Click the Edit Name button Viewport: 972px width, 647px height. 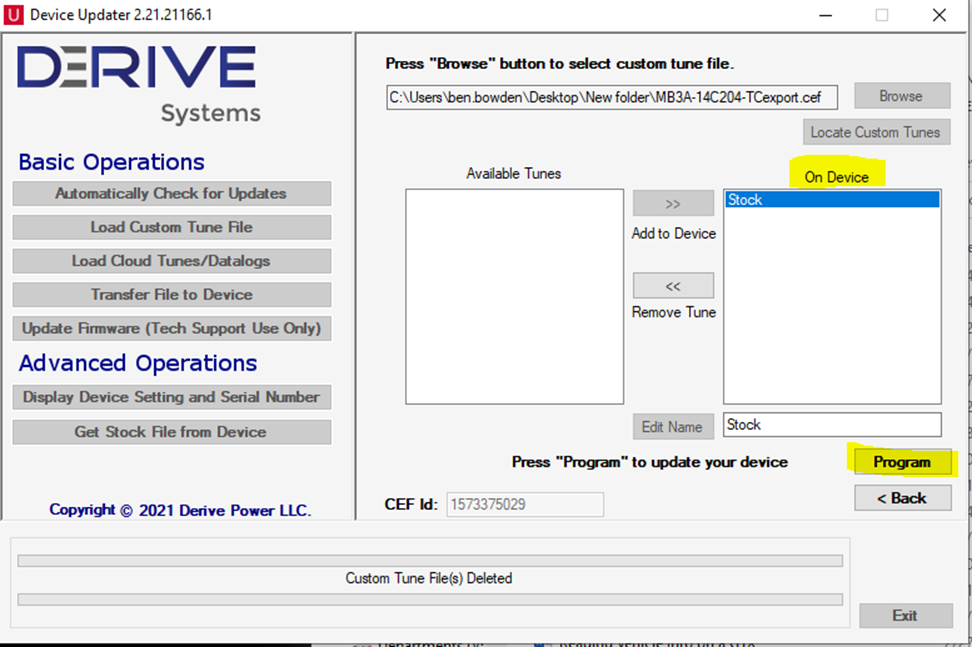click(673, 427)
